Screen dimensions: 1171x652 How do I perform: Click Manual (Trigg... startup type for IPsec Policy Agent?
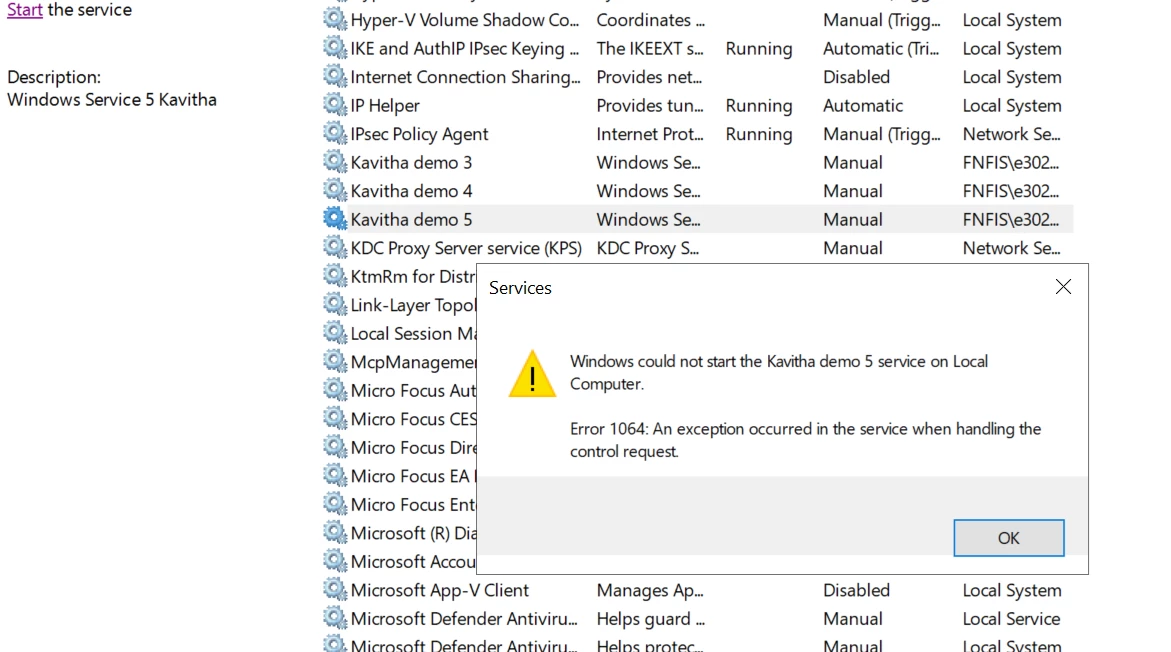881,134
